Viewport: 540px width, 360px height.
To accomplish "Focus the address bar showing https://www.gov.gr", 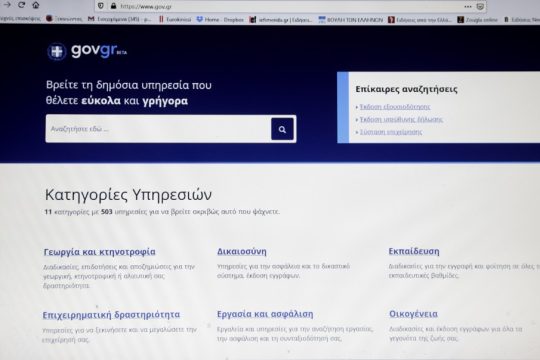I will (x=290, y=6).
